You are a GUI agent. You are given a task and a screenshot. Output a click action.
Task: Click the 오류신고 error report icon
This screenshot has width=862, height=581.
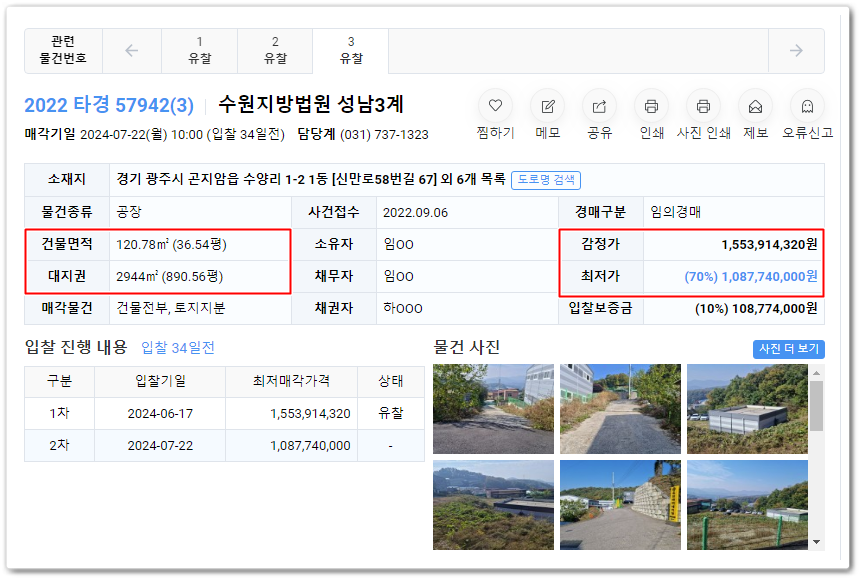[807, 106]
